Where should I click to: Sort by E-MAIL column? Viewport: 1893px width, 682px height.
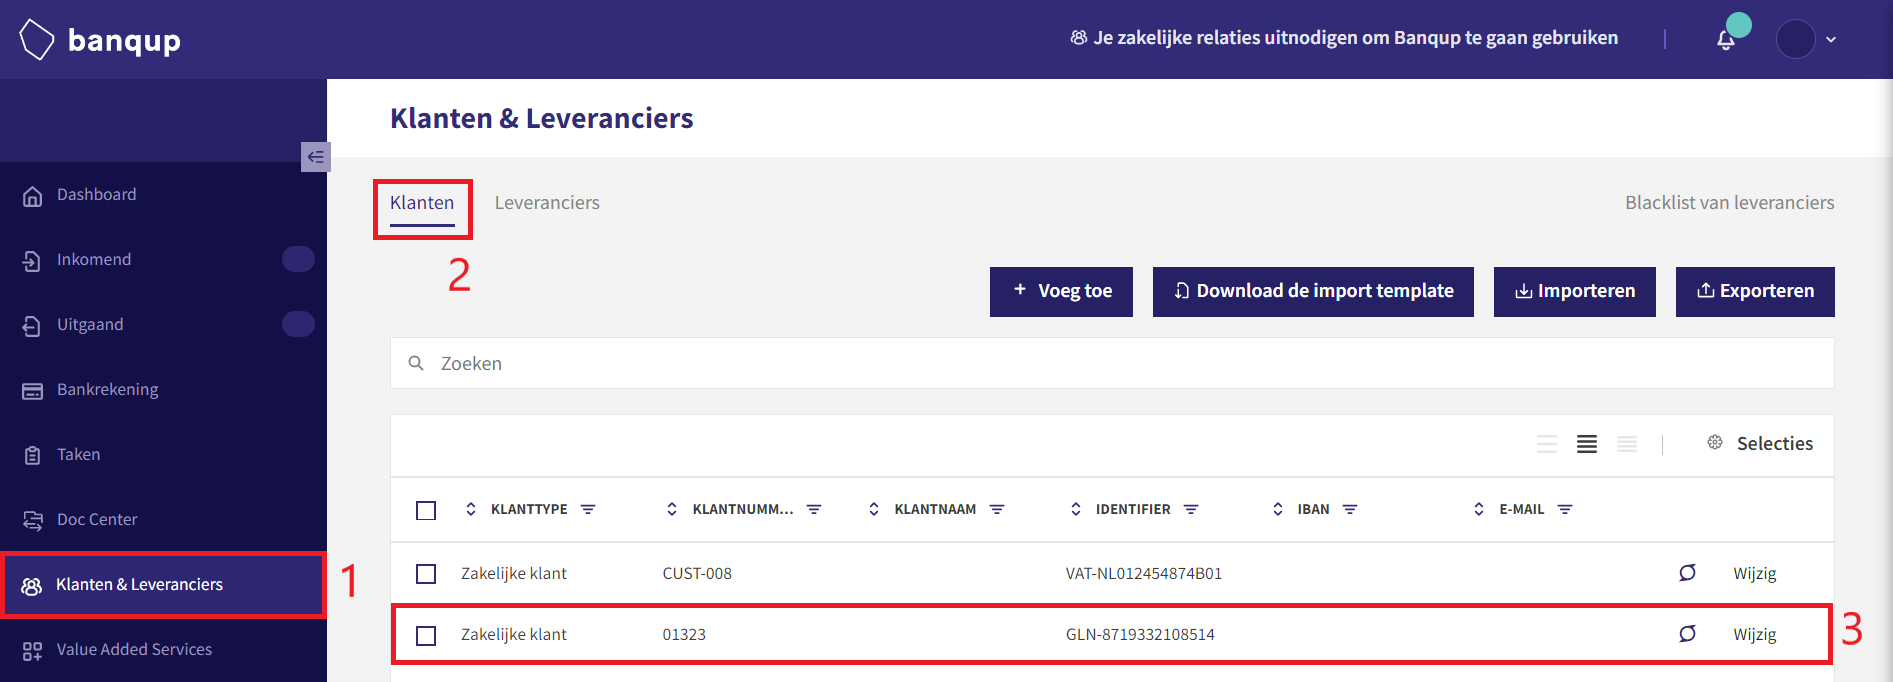1479,509
